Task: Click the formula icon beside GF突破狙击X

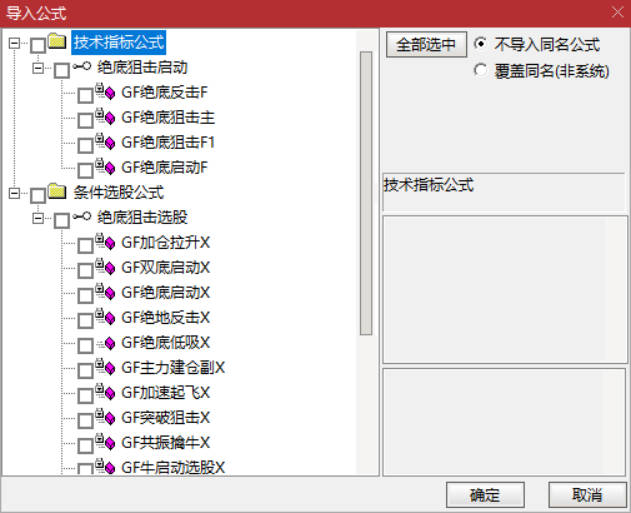Action: tap(105, 417)
